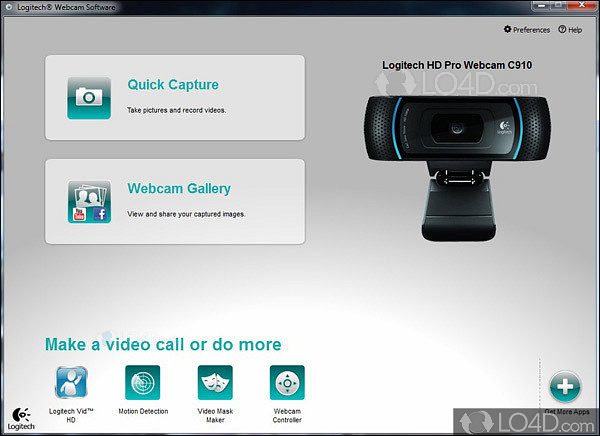Open the Preferences text link
This screenshot has width=600, height=436.
(x=532, y=30)
